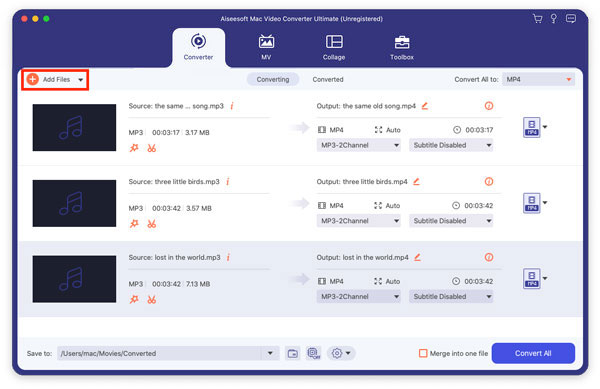
Task: Click the Add Files button
Action: point(55,80)
